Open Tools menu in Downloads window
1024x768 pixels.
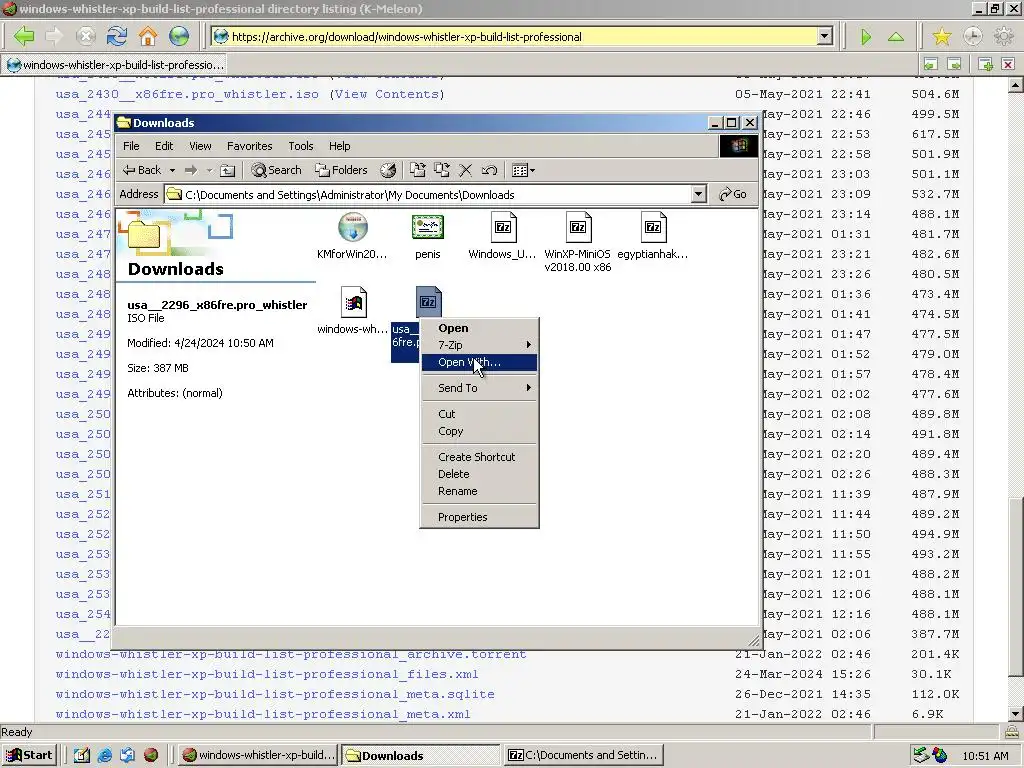click(x=300, y=146)
